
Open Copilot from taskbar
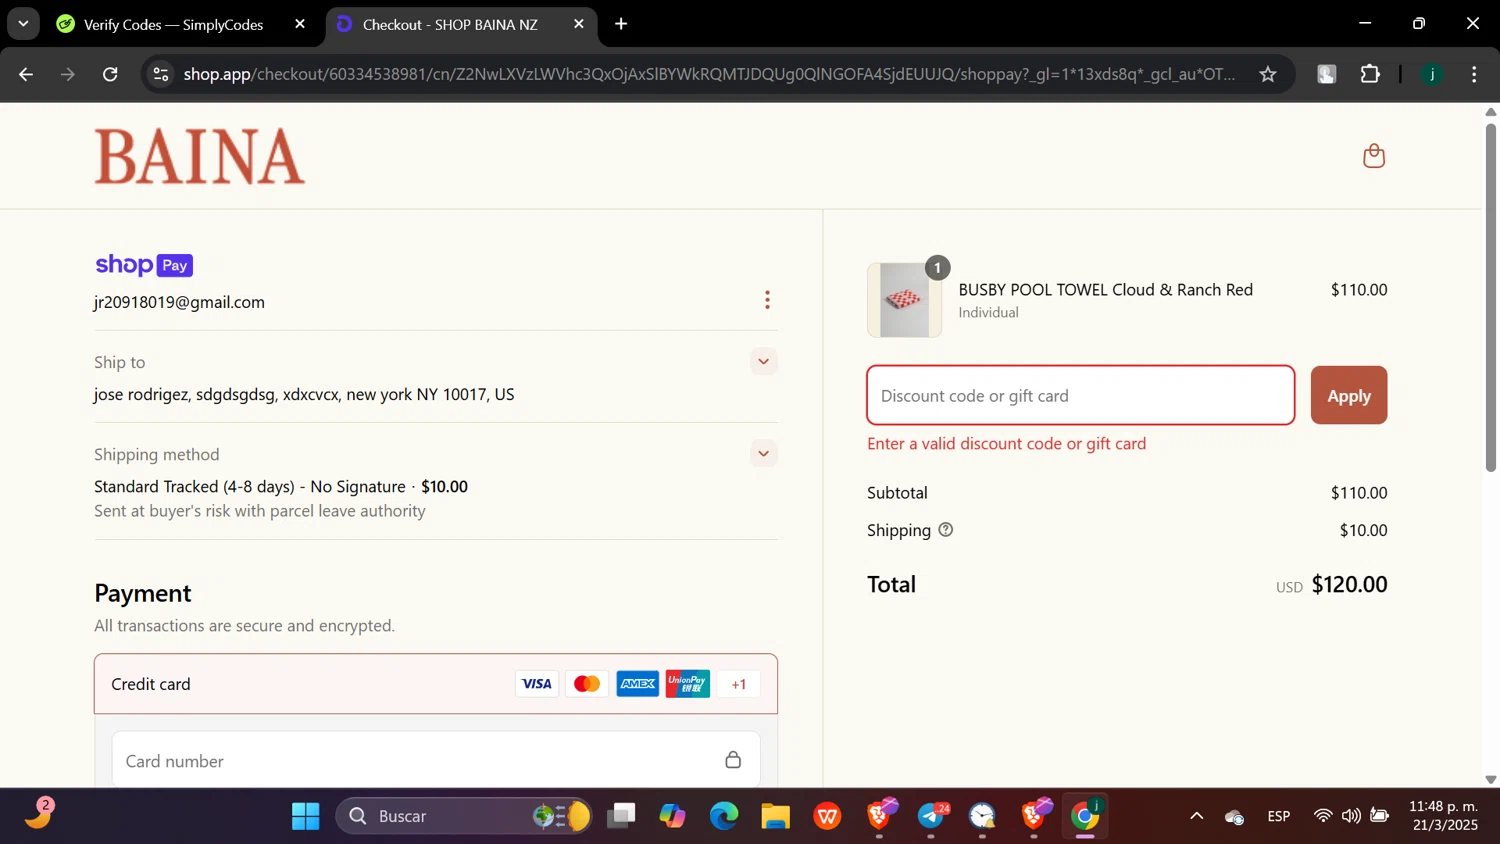point(672,816)
